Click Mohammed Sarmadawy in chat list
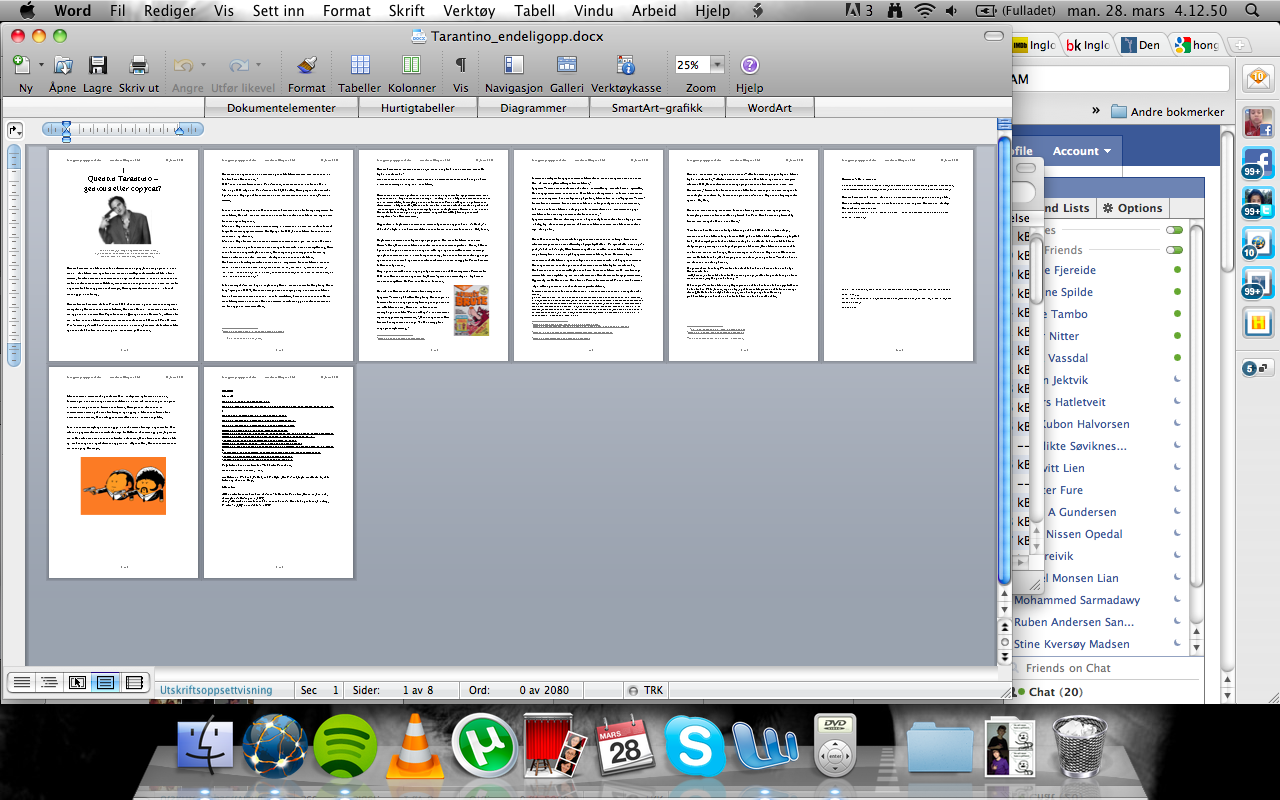Viewport: 1280px width, 800px height. pyautogui.click(x=1077, y=600)
